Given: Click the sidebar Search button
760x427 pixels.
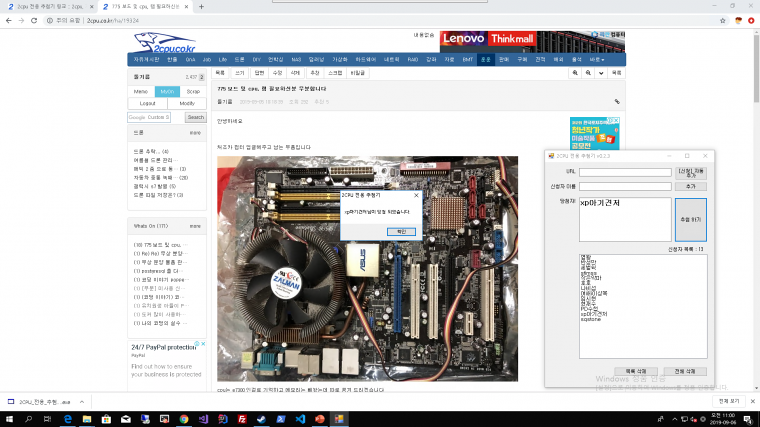Looking at the screenshot, I should pyautogui.click(x=195, y=117).
